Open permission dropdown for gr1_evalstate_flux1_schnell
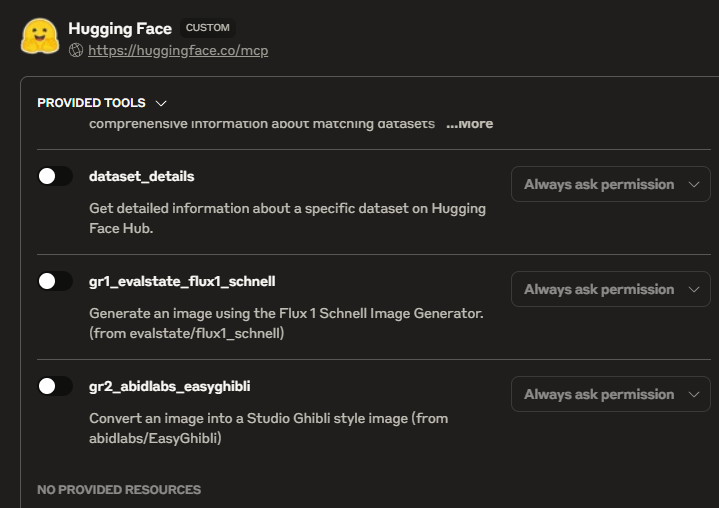The height and width of the screenshot is (508, 719). (x=610, y=289)
